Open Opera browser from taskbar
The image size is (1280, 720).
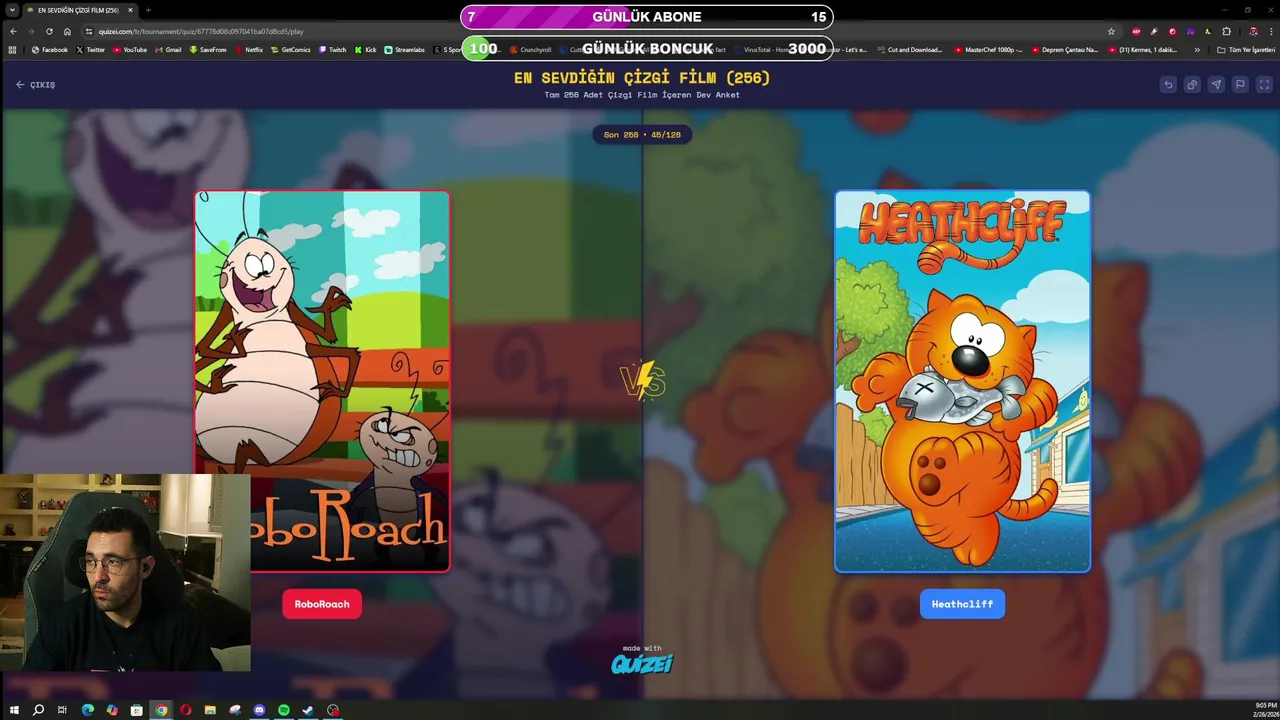tap(186, 710)
